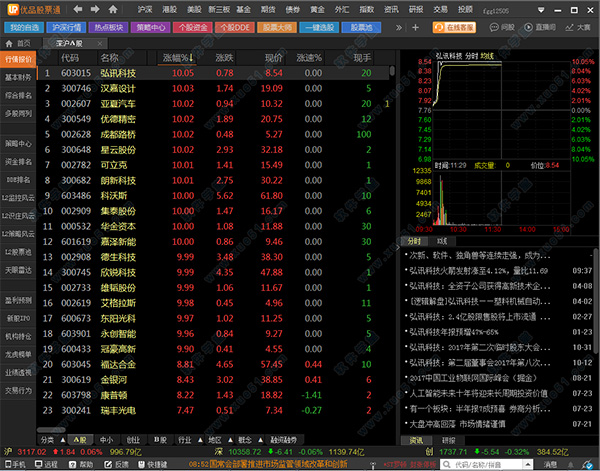Select 天眼雷达 in sidebar

point(18,270)
